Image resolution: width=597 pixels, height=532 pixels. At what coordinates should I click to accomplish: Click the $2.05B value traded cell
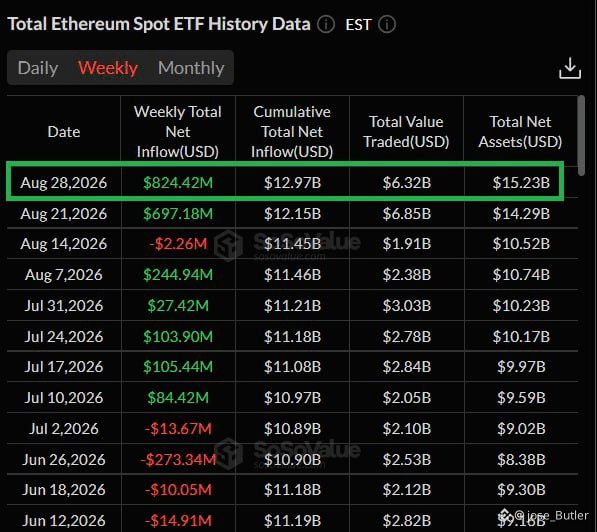[x=407, y=398]
